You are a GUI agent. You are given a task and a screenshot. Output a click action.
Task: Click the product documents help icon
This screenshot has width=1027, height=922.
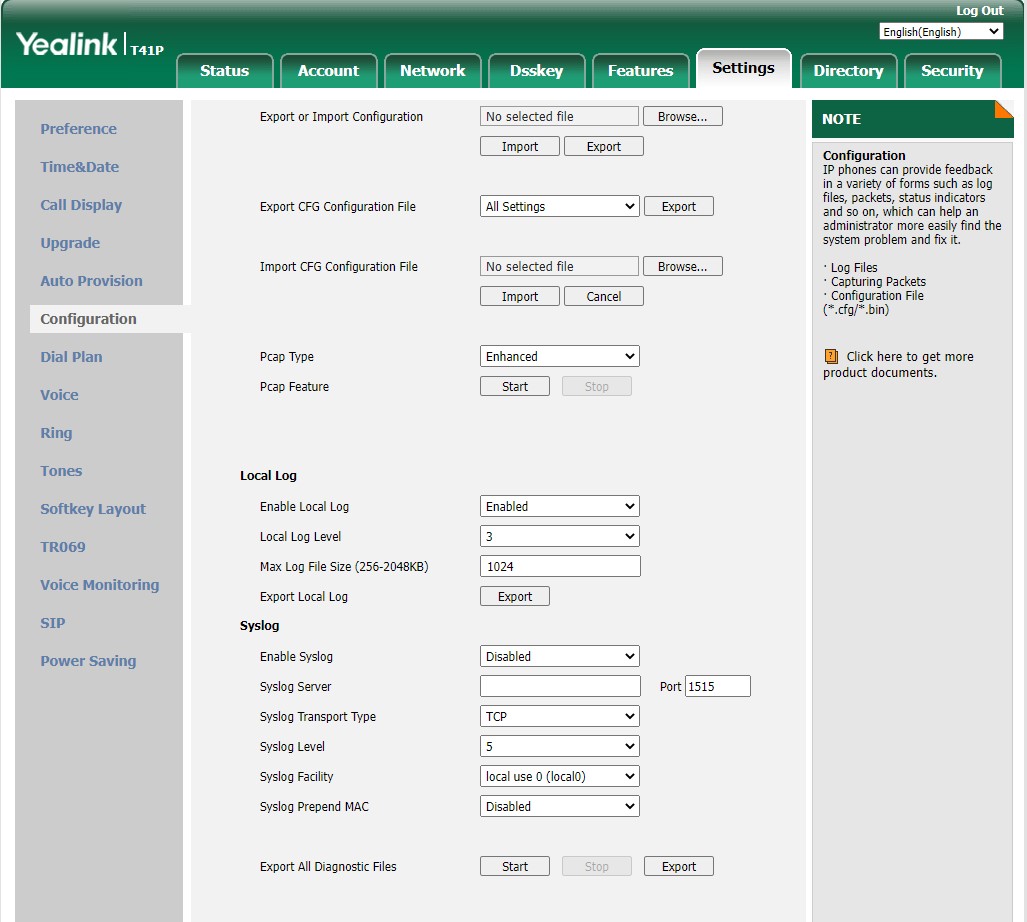[831, 357]
